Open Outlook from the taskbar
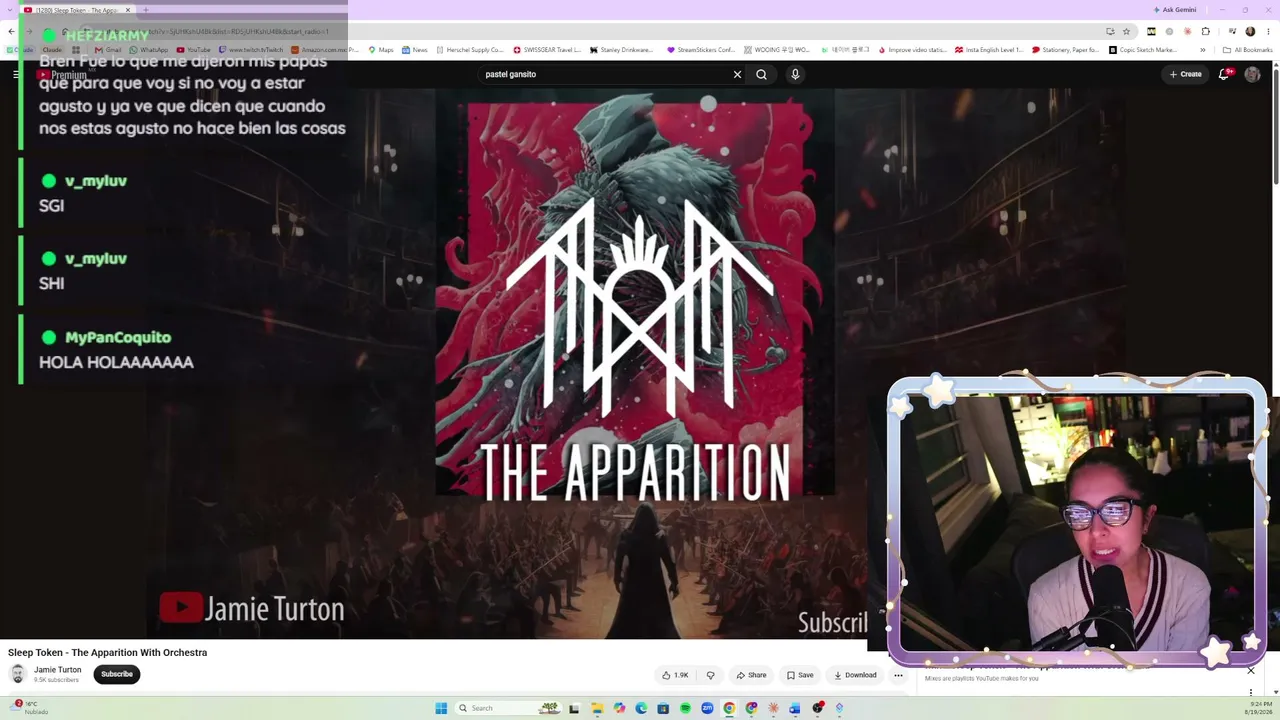This screenshot has height=720, width=1280. 795,708
